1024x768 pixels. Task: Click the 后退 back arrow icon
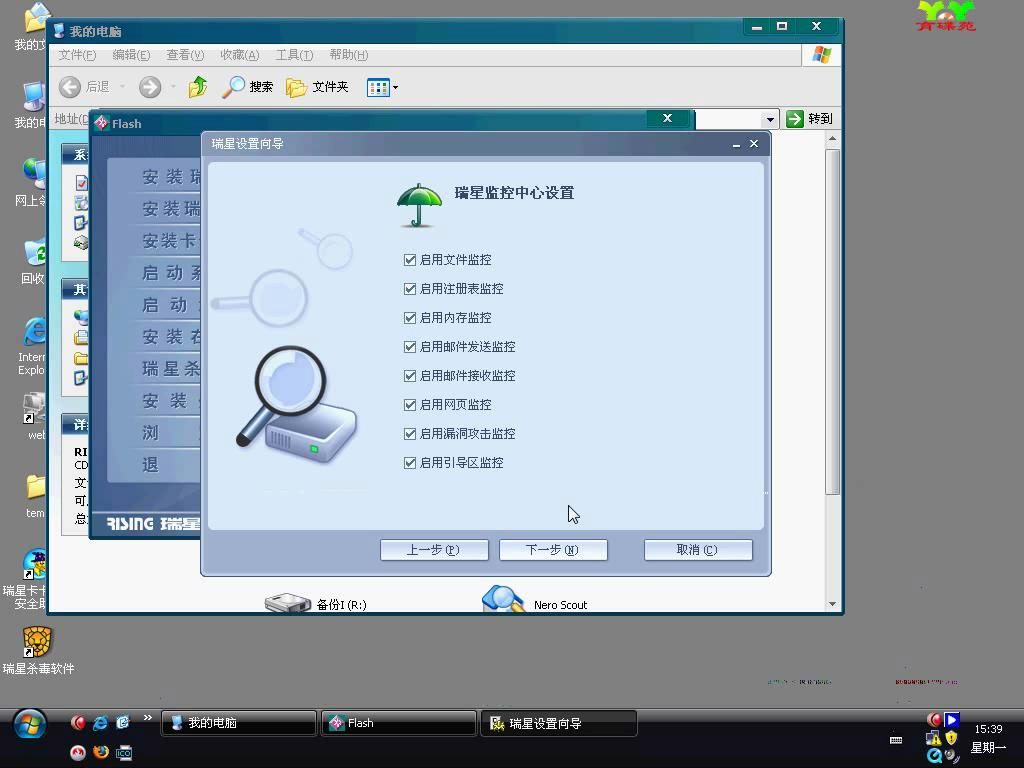70,87
